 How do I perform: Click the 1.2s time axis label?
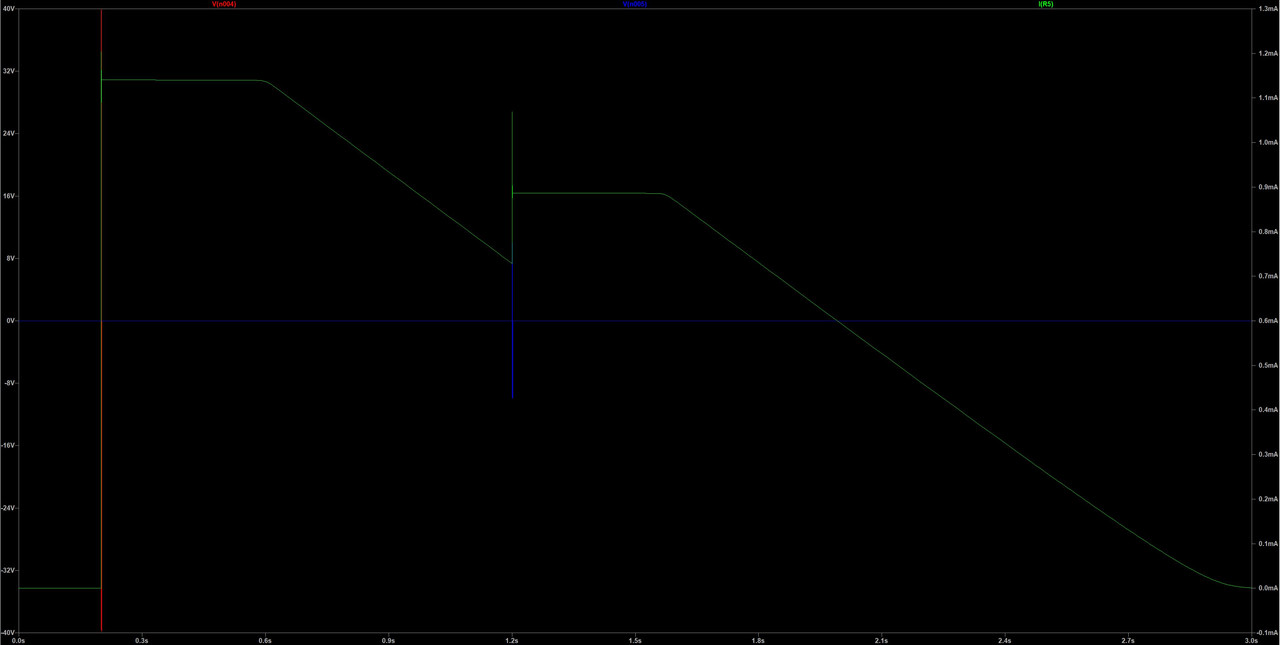click(x=511, y=640)
